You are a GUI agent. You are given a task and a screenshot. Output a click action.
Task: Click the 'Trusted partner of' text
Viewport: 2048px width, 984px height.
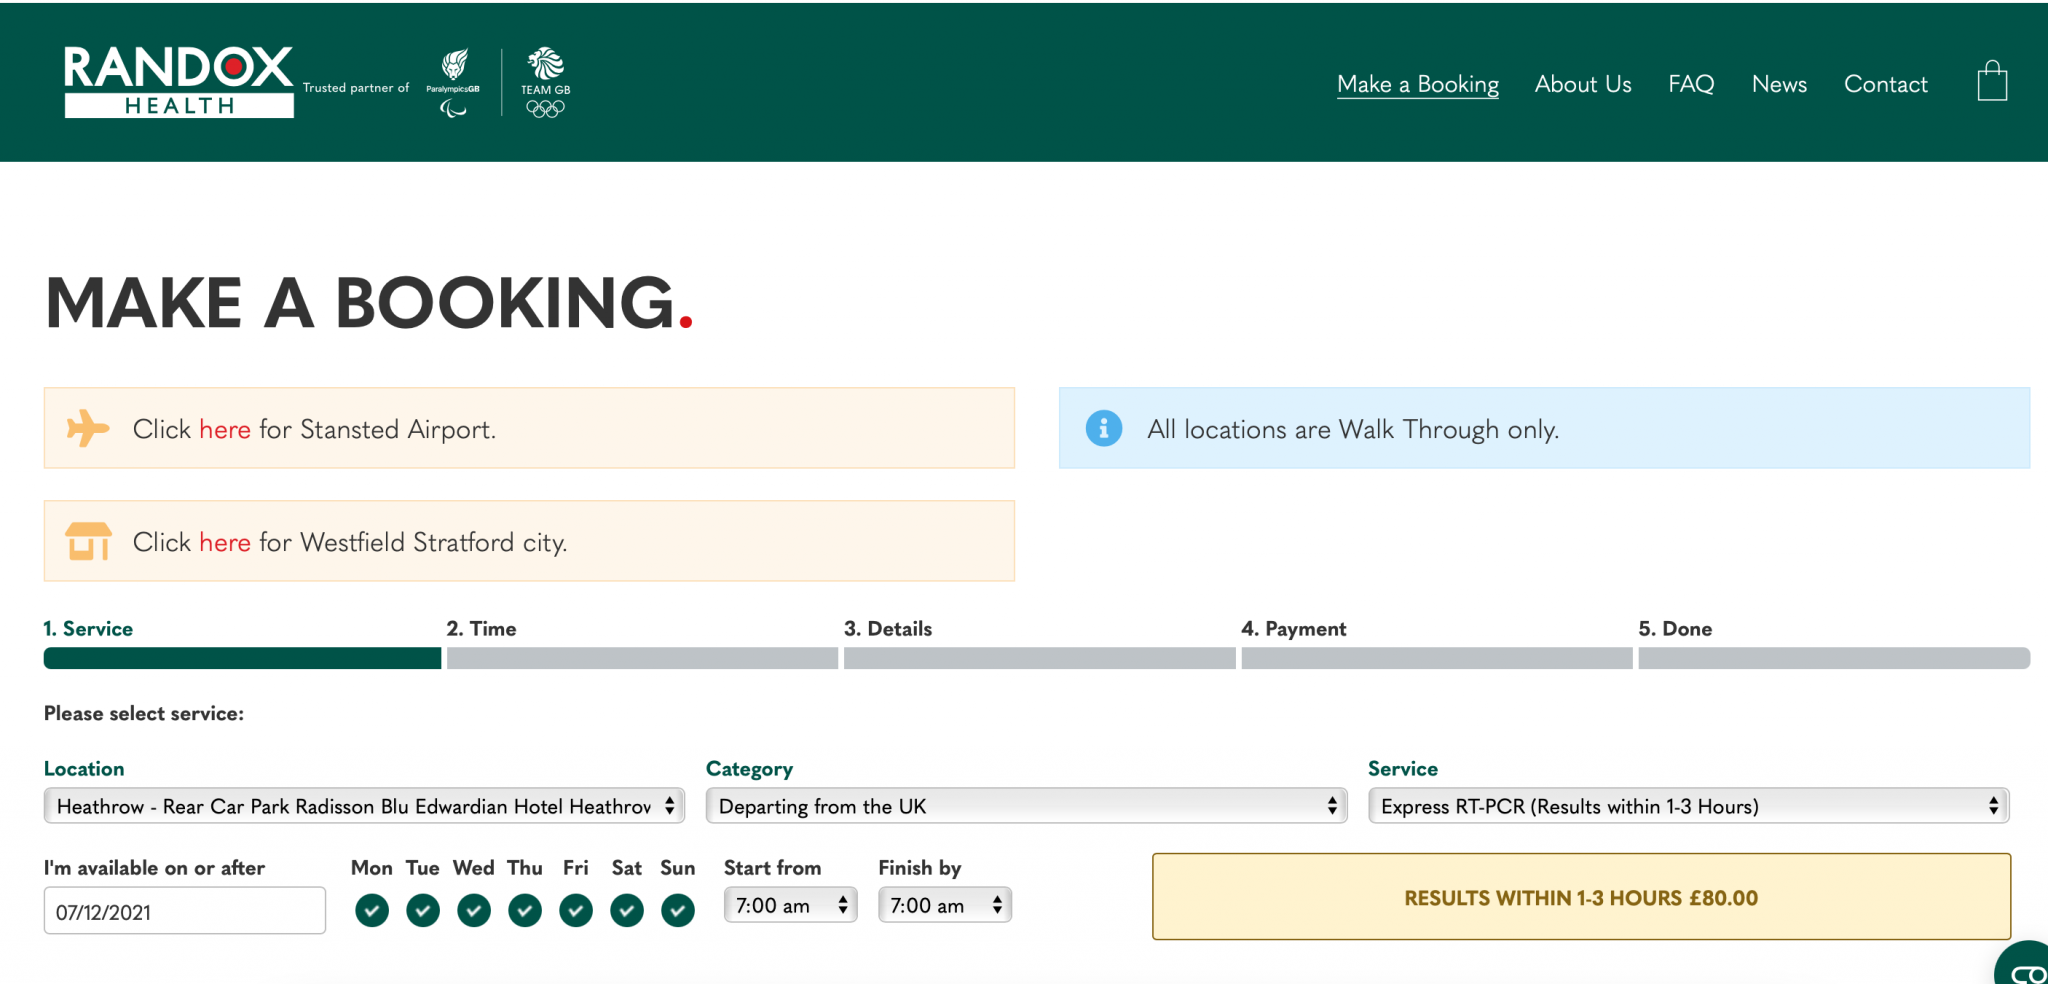(356, 88)
